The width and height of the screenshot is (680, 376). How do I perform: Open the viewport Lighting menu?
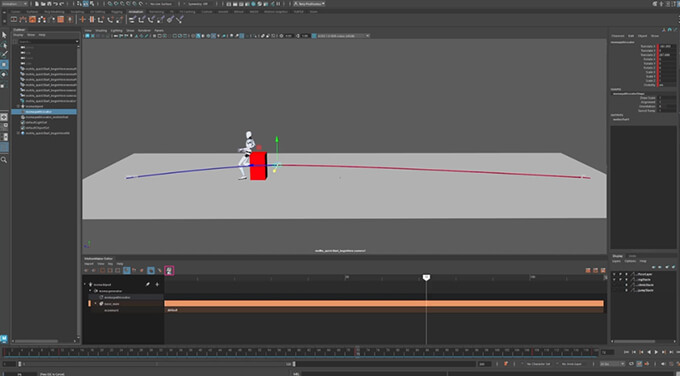[117, 30]
